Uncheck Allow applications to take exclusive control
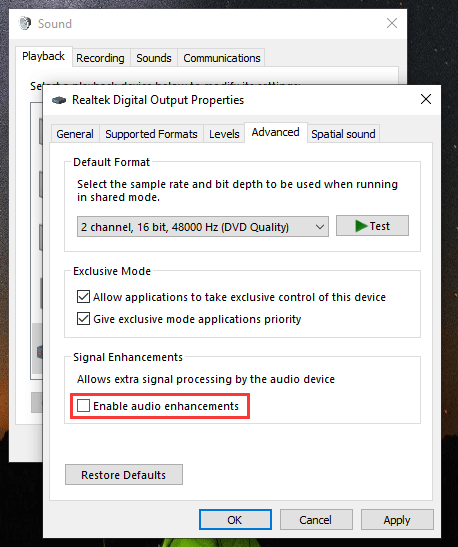458x547 pixels. 83,297
